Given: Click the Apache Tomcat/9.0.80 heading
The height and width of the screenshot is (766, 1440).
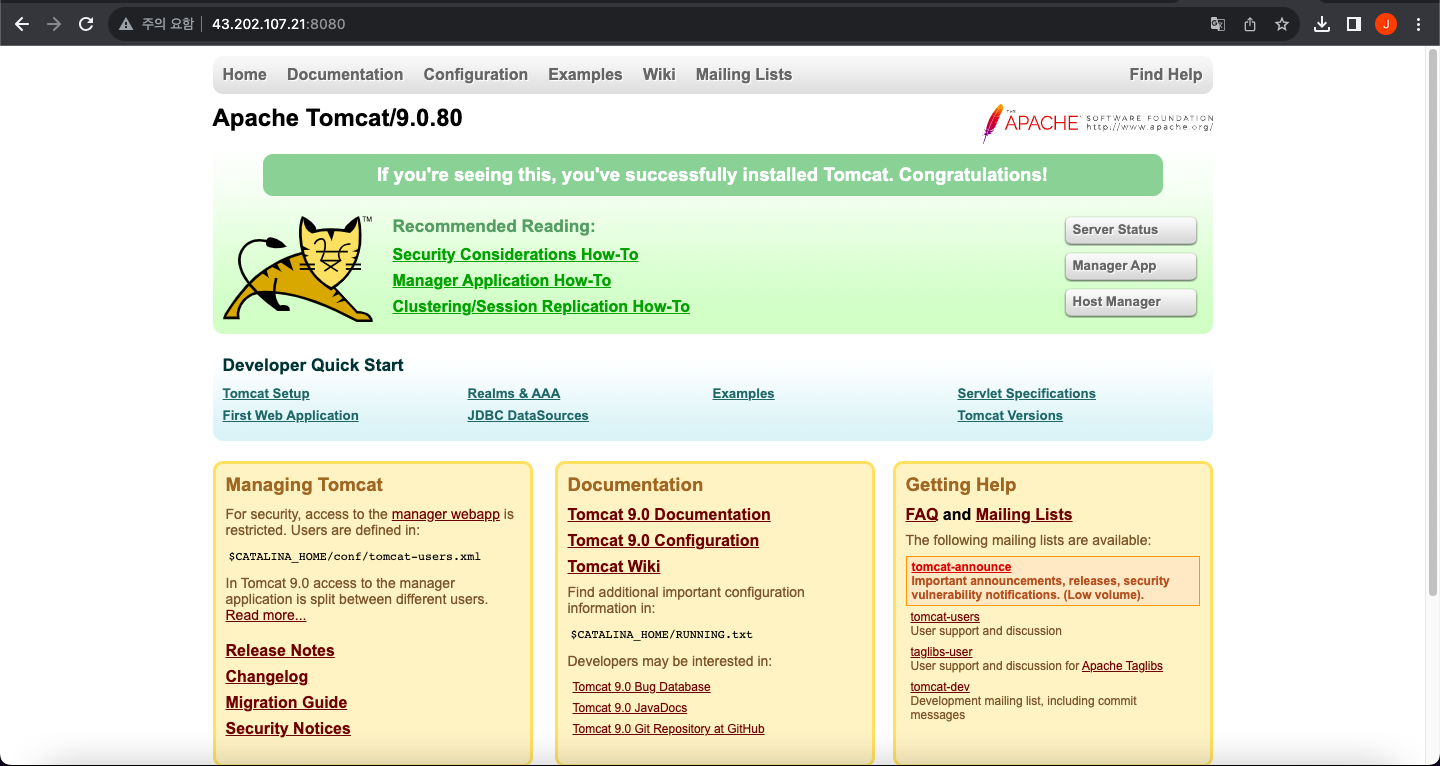Looking at the screenshot, I should point(338,118).
